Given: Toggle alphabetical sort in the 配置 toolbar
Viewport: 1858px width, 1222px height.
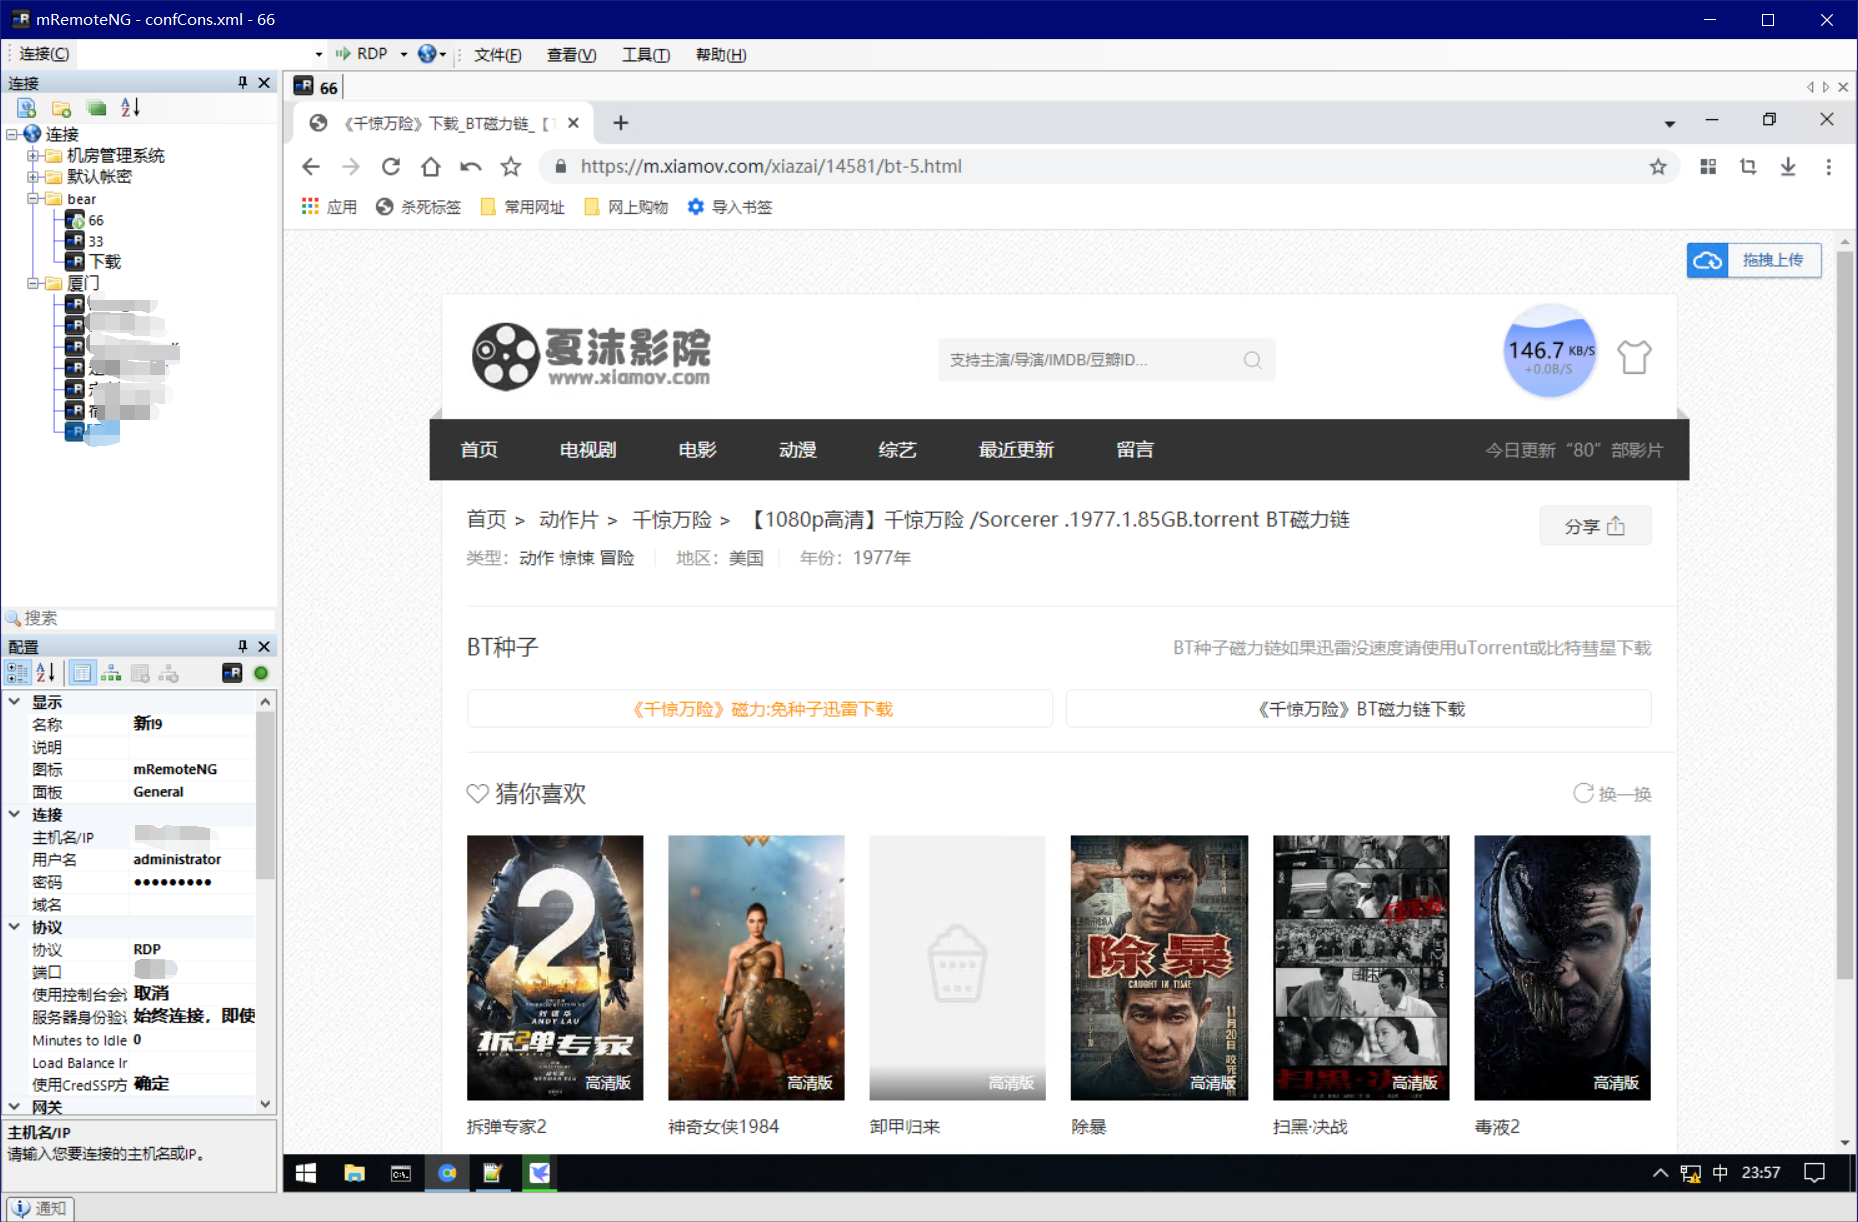Looking at the screenshot, I should coord(46,673).
